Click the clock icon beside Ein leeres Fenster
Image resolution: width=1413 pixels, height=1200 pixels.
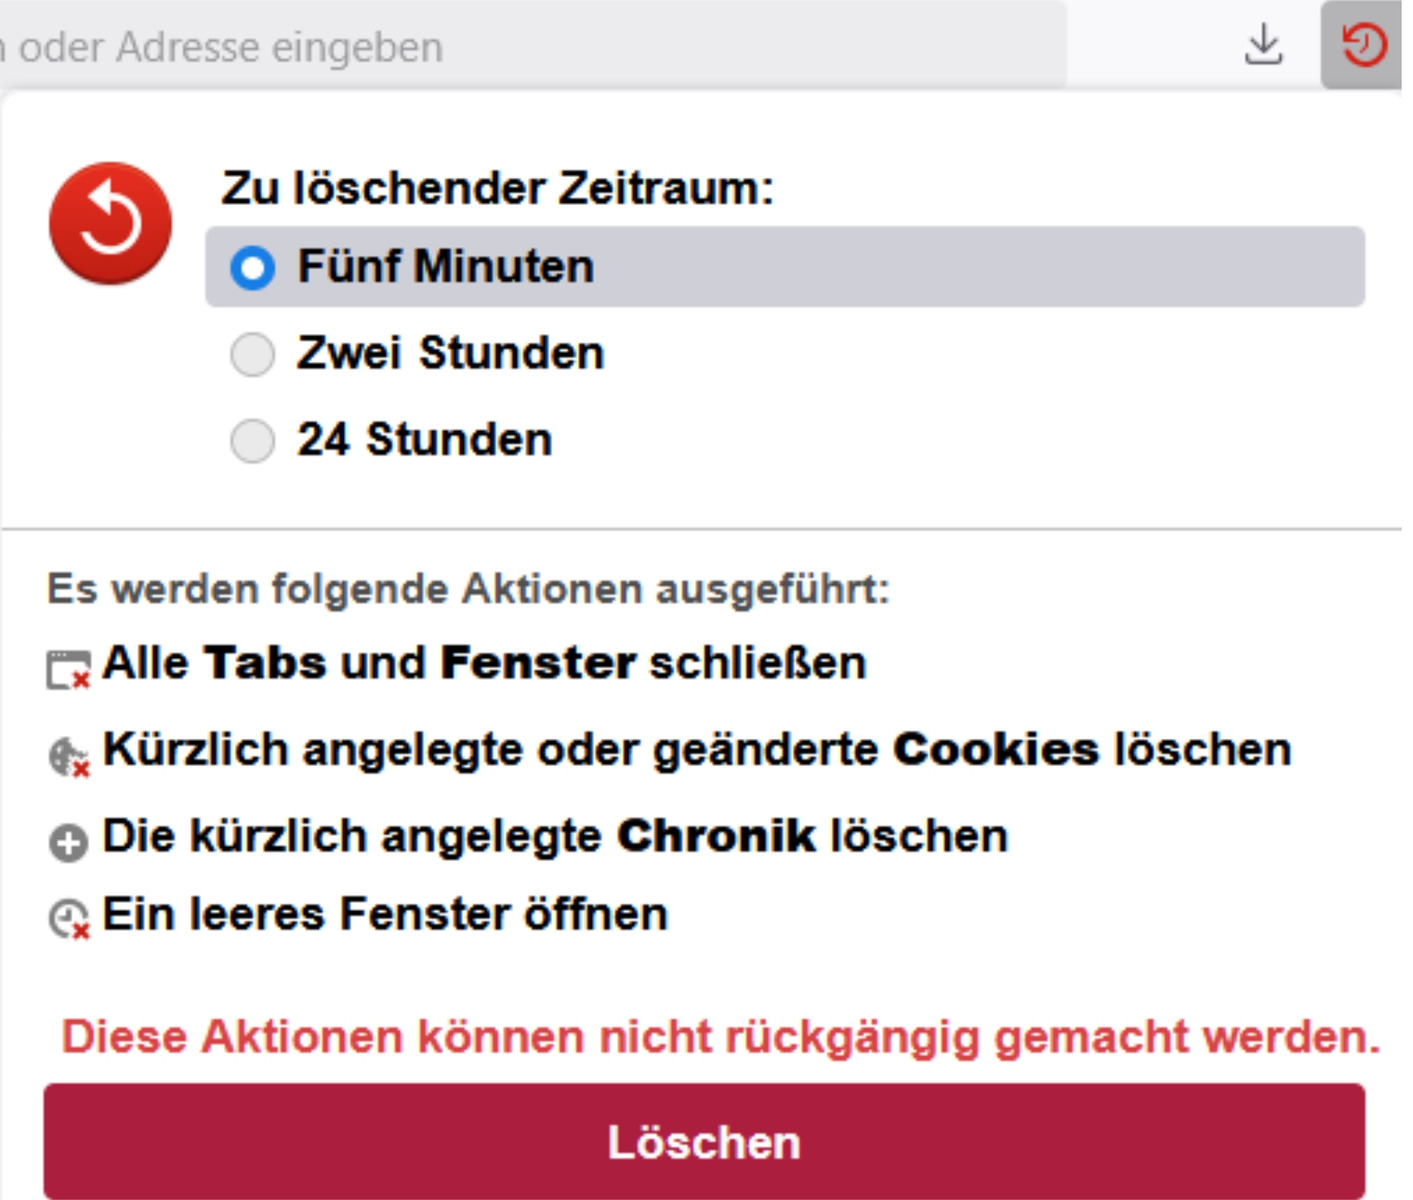[x=68, y=919]
